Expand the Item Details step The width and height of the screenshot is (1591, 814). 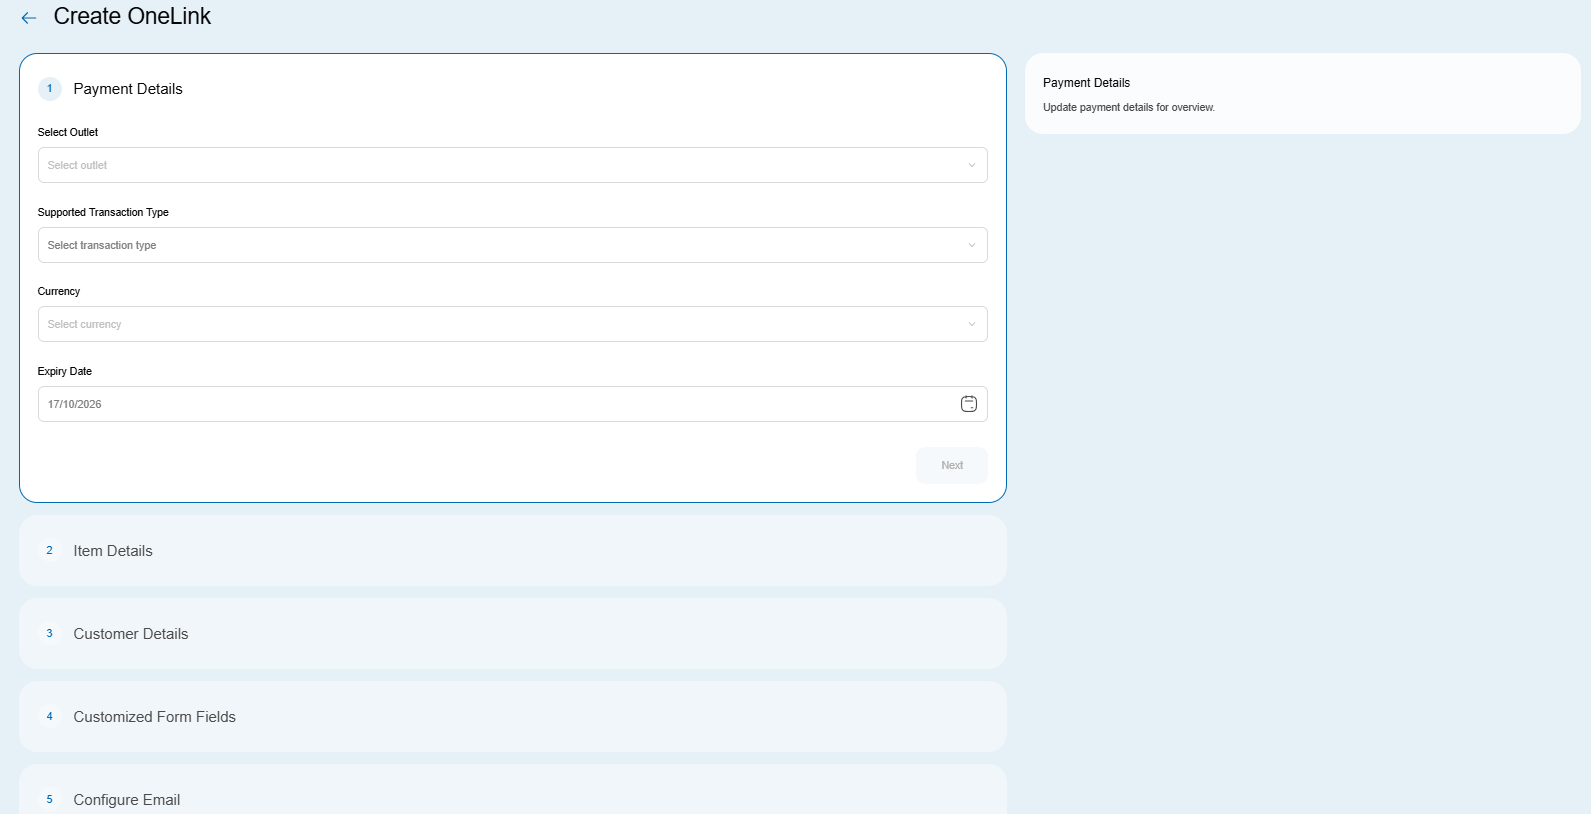click(512, 550)
